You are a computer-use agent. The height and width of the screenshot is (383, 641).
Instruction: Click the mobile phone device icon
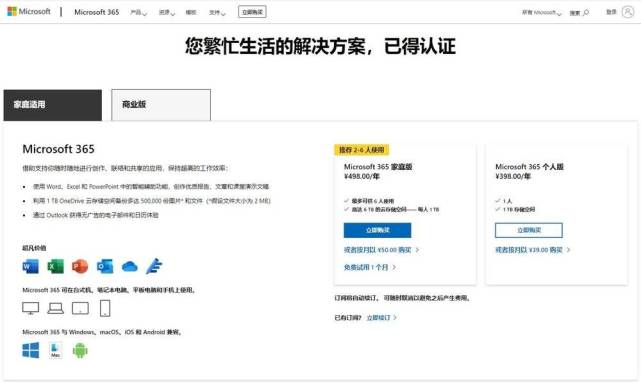105,308
